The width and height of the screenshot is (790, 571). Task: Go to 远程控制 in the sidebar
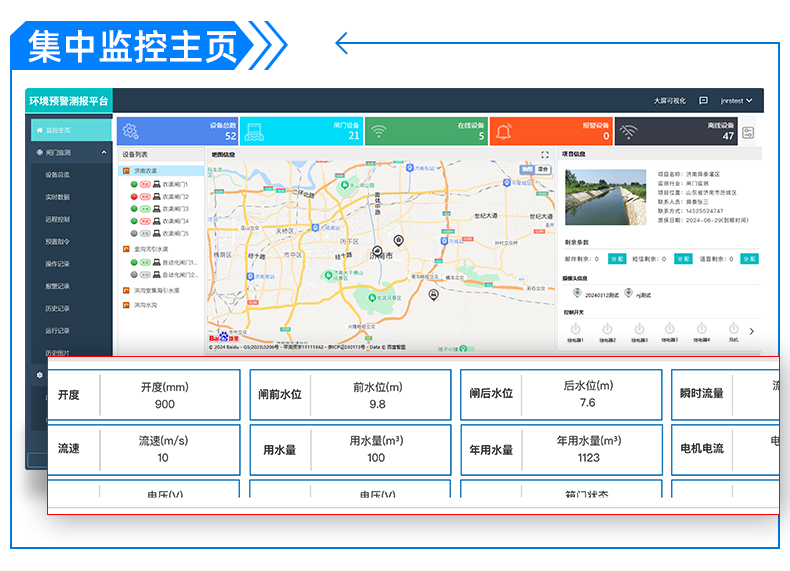pos(57,219)
